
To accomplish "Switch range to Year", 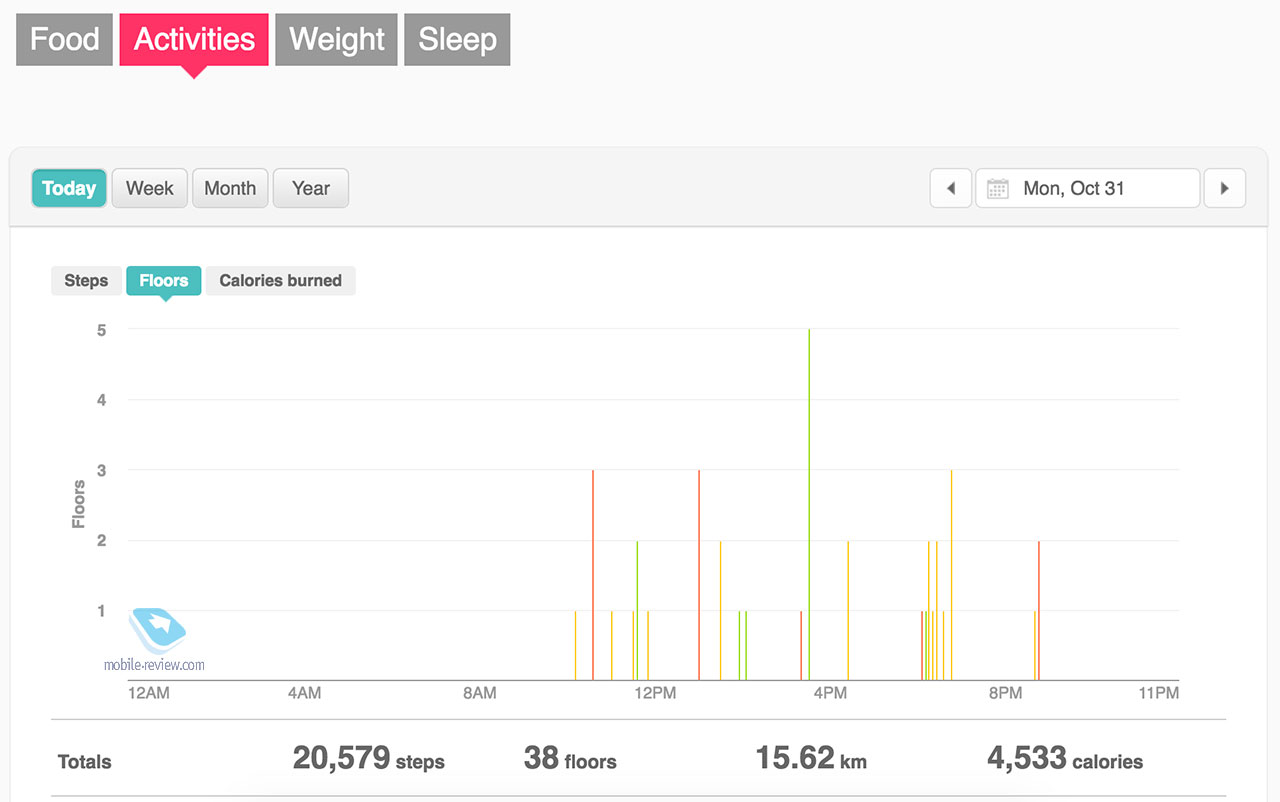I will (x=311, y=188).
